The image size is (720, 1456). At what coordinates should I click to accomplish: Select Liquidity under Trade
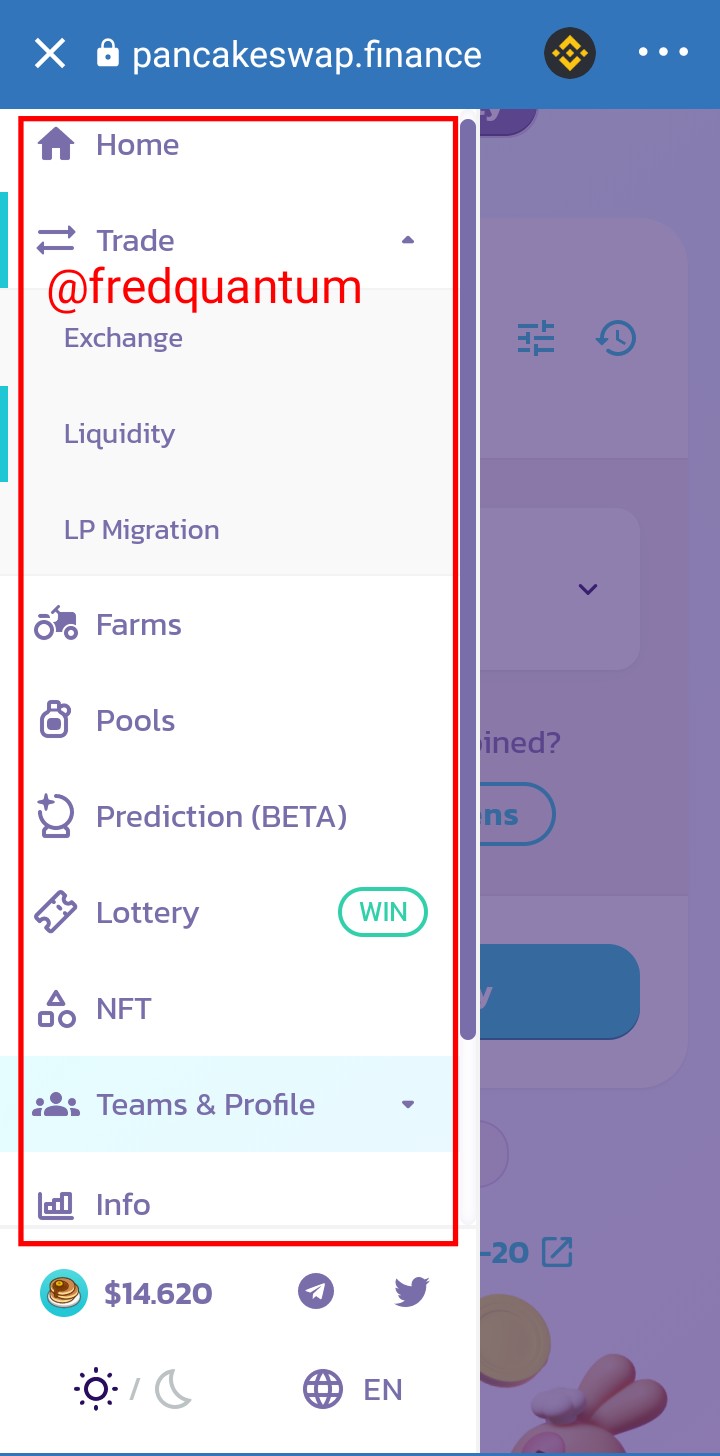tap(120, 434)
